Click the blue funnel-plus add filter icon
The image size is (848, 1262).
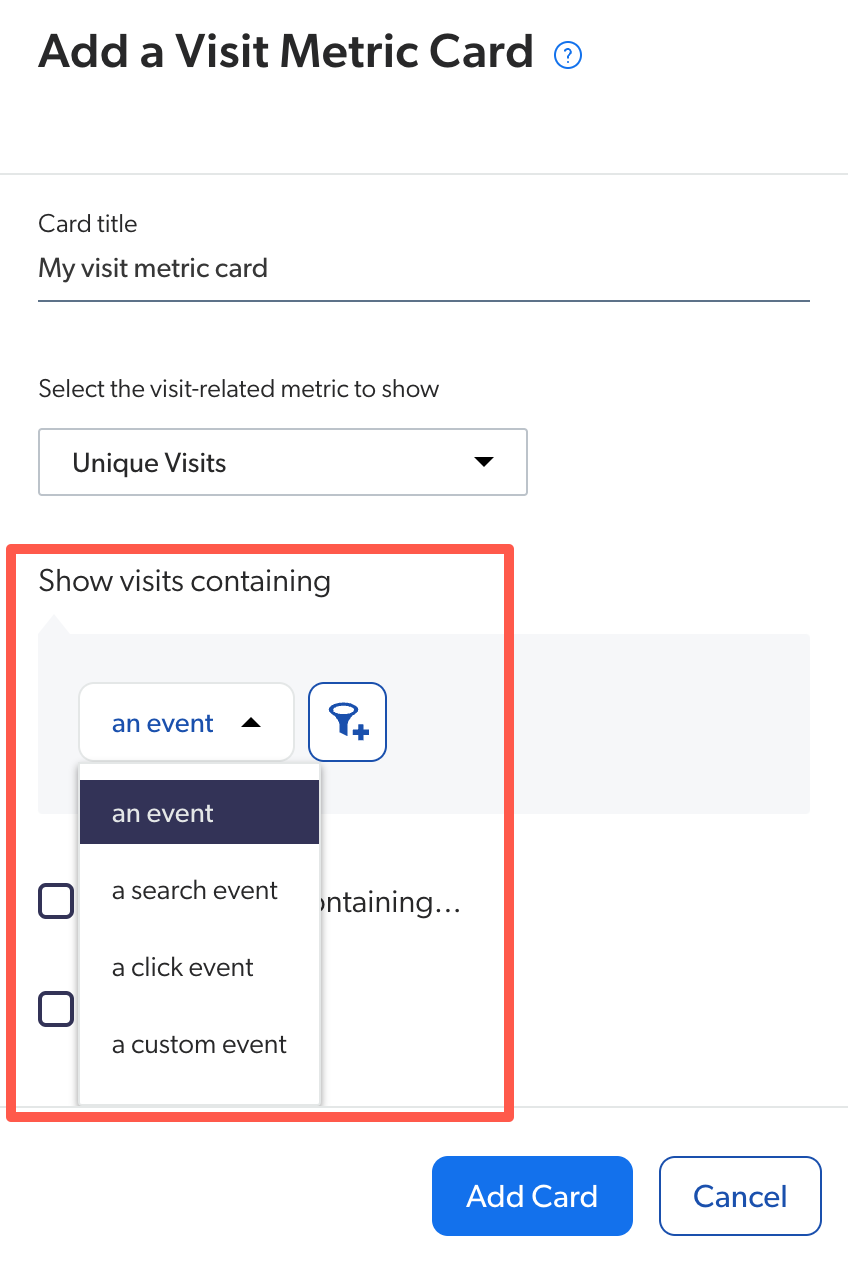[347, 721]
